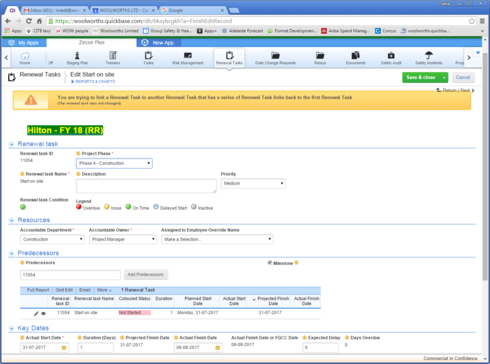490x364 pixels.
Task: Collapse the Predecessors section
Action: tap(12, 253)
